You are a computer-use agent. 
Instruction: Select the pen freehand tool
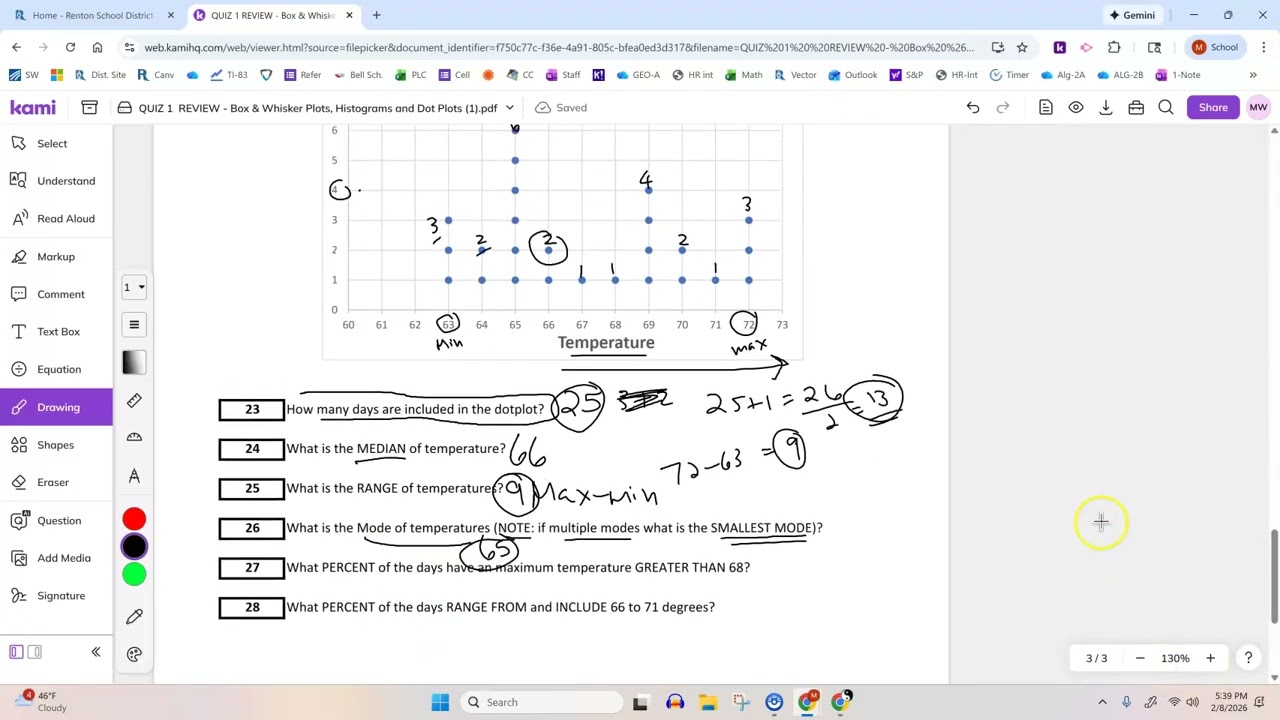pyautogui.click(x=134, y=616)
